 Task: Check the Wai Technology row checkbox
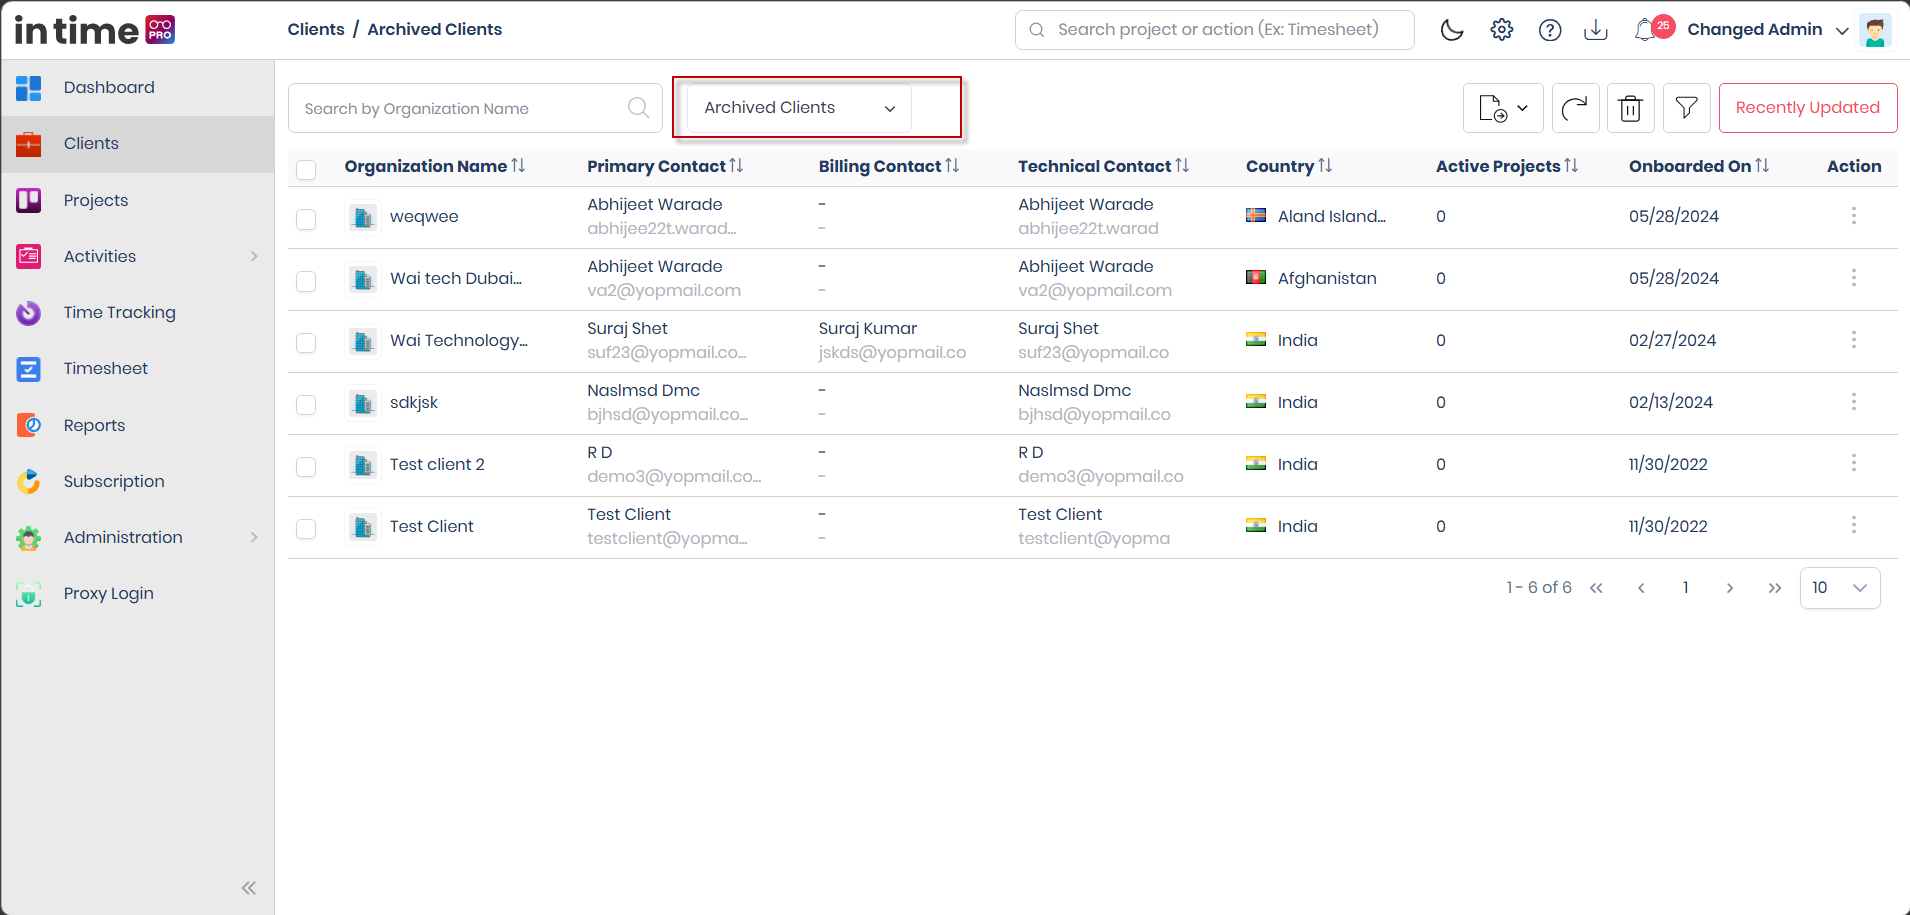[306, 343]
